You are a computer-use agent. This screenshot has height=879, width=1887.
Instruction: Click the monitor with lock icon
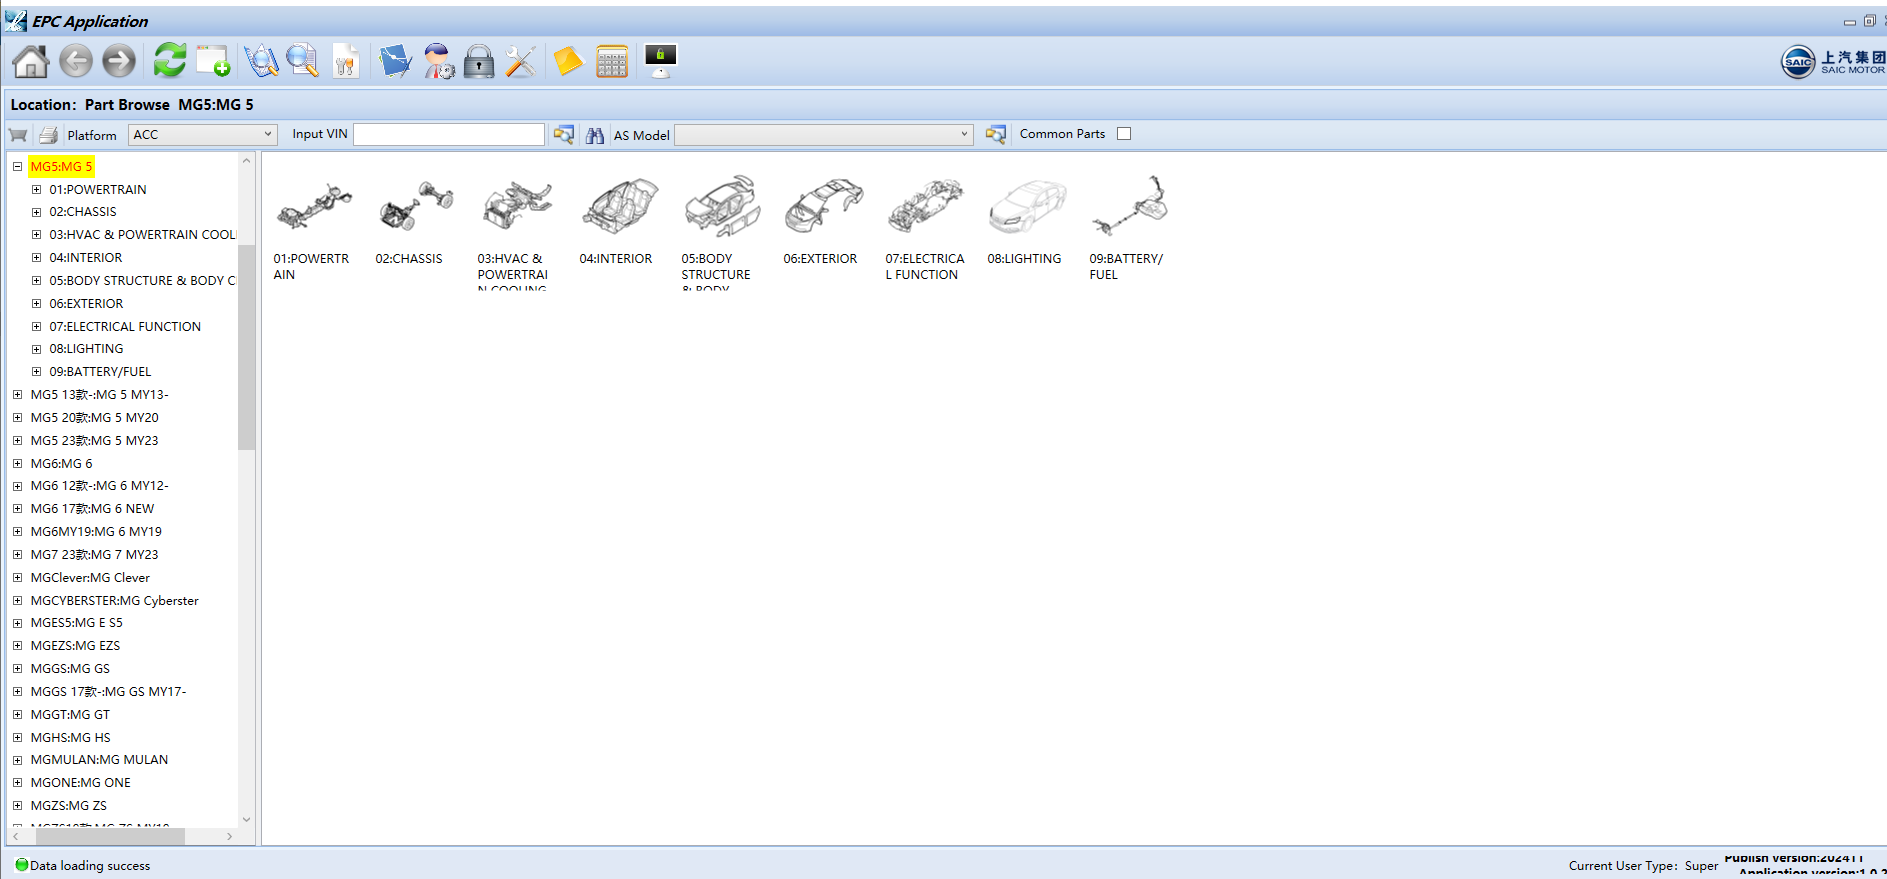[x=661, y=61]
